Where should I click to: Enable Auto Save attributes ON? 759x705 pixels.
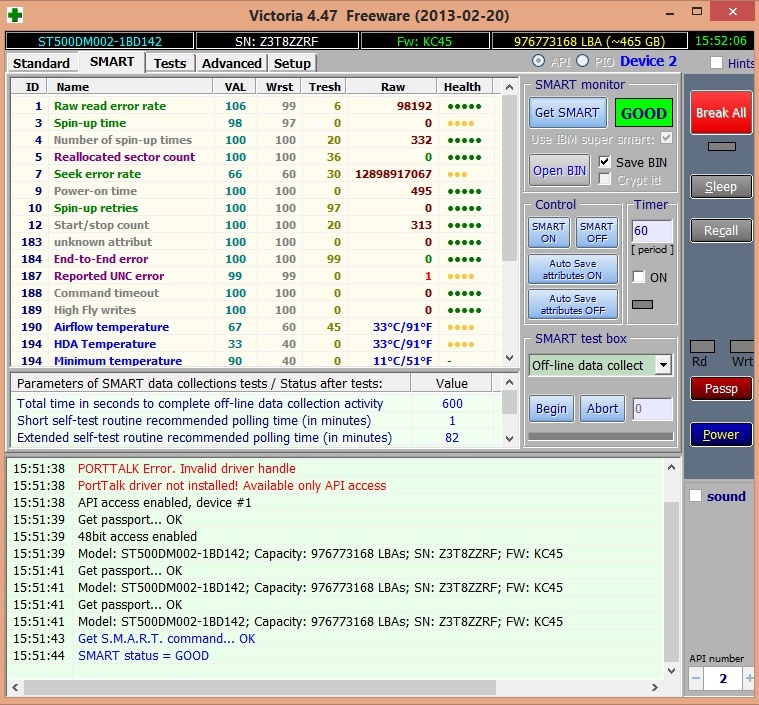[572, 270]
